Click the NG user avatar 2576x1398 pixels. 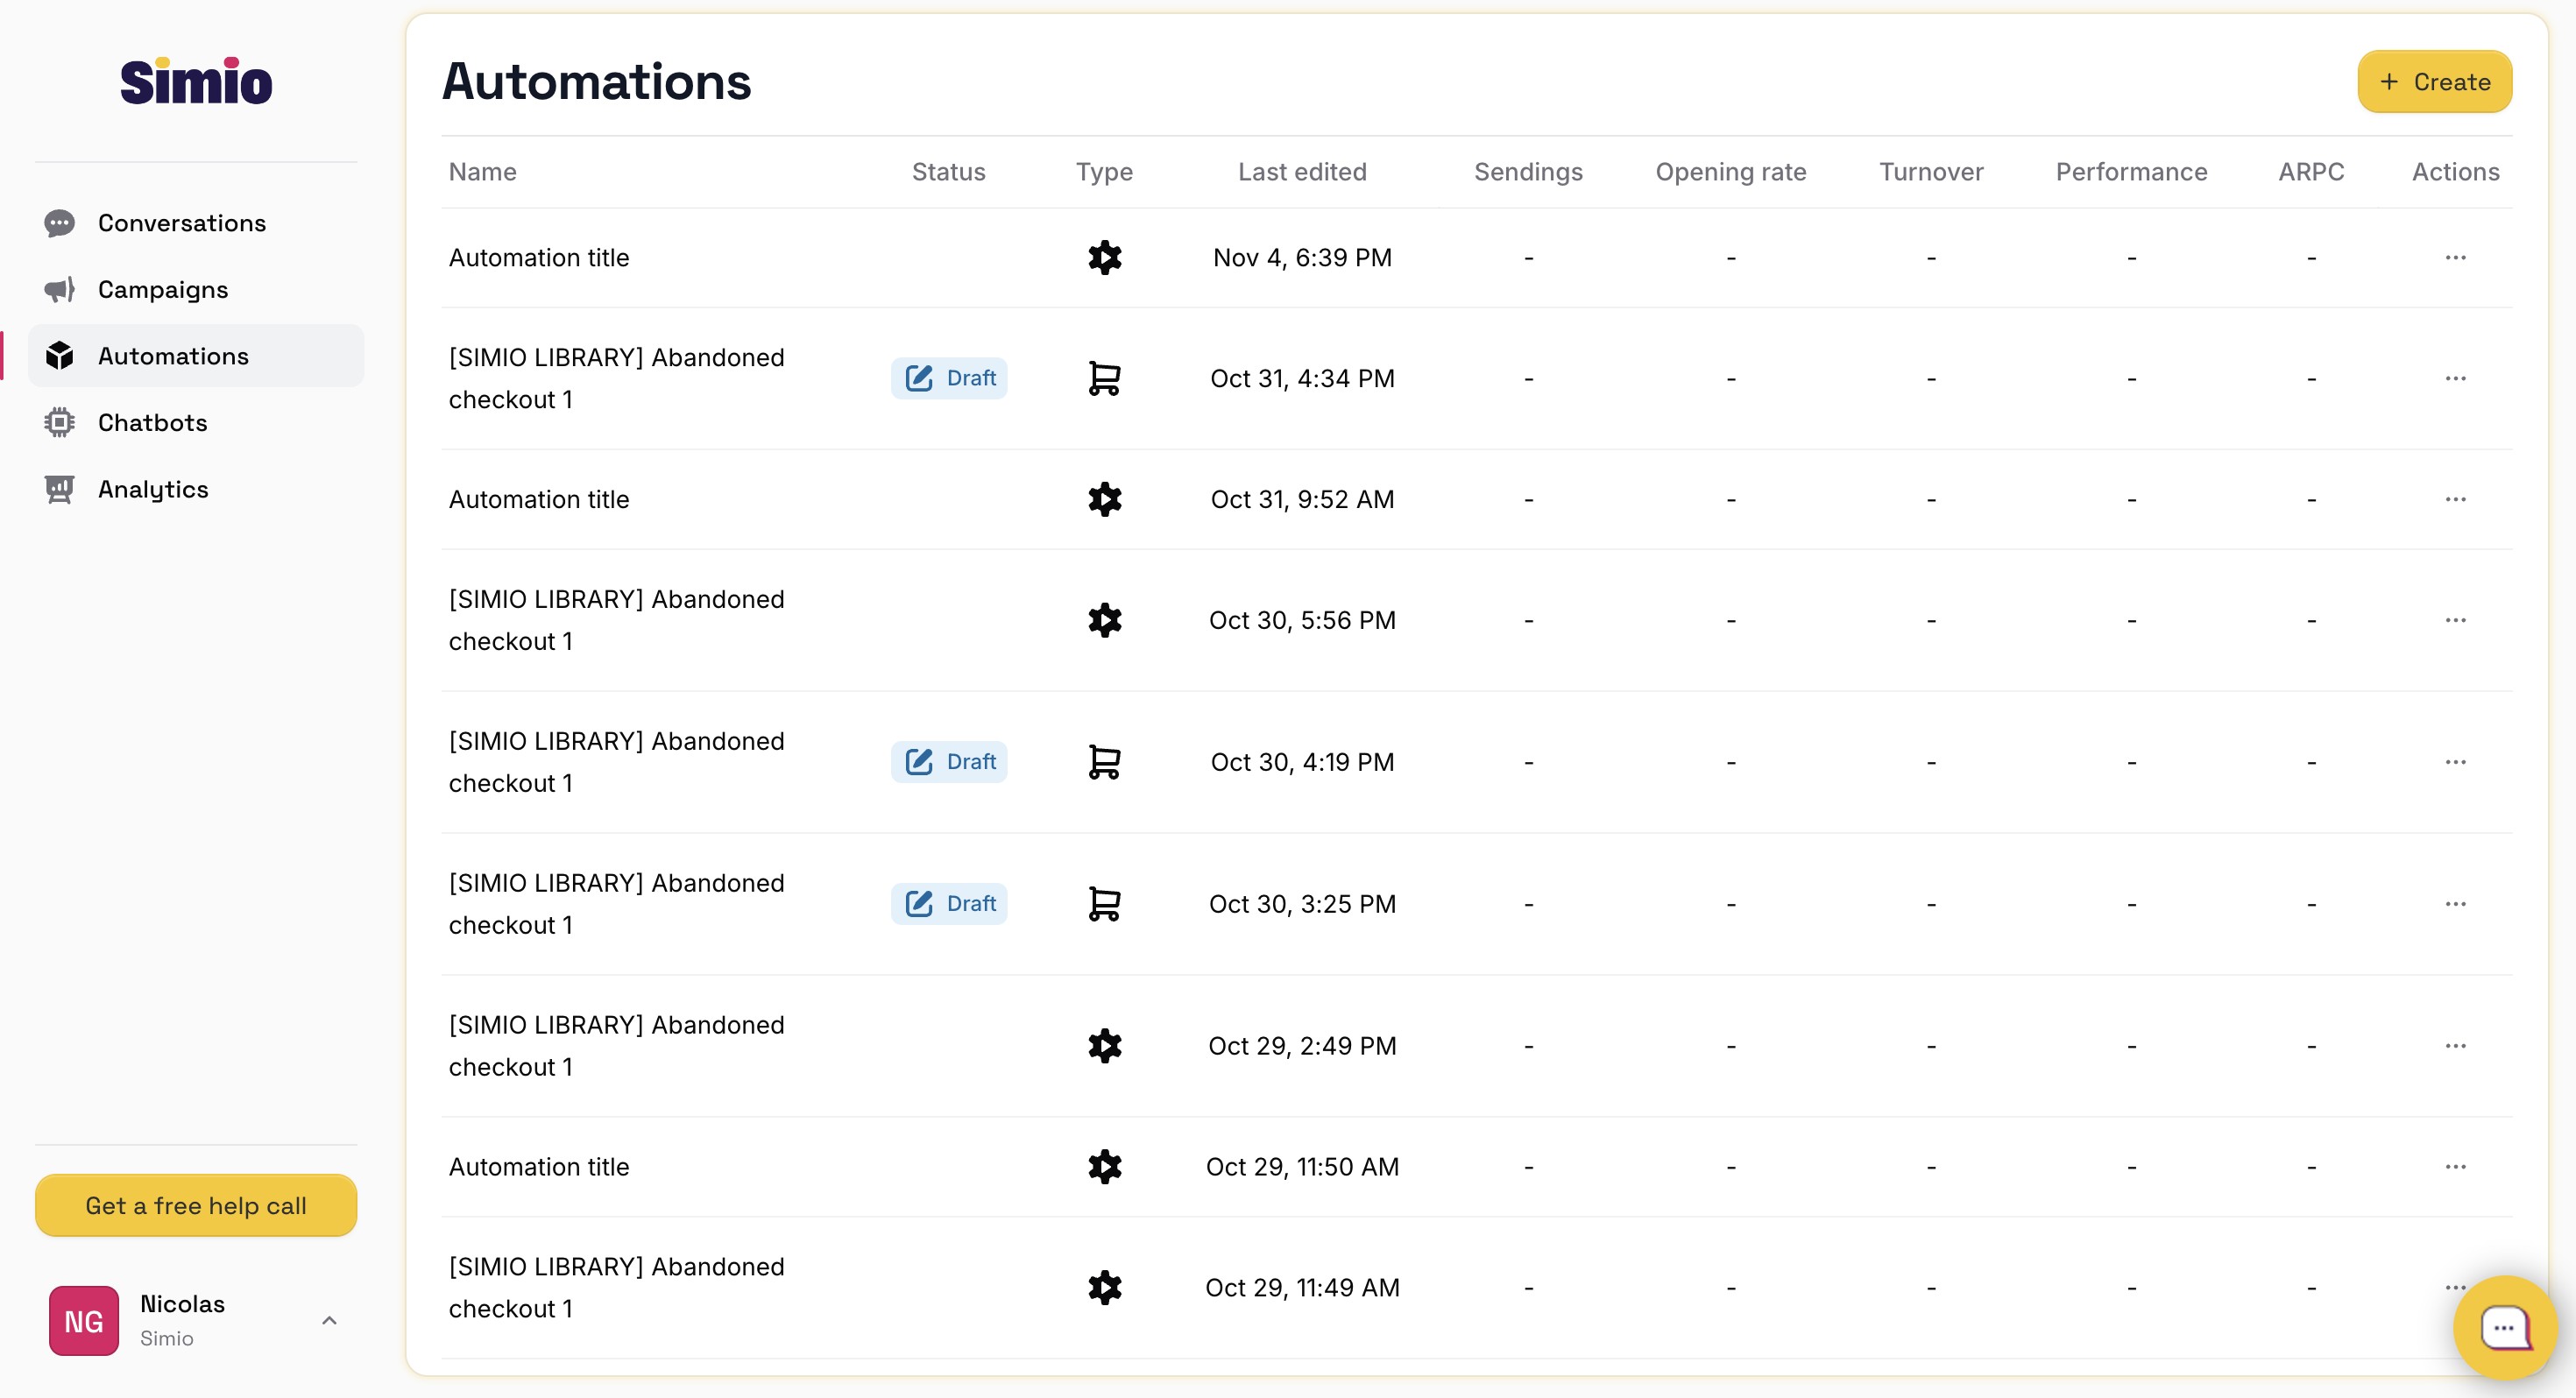tap(84, 1320)
